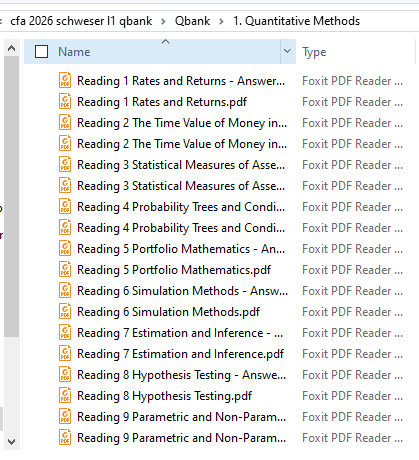Expand the chevron after cfa 2026 schweser l1 qbank
This screenshot has width=419, height=460.
(163, 21)
